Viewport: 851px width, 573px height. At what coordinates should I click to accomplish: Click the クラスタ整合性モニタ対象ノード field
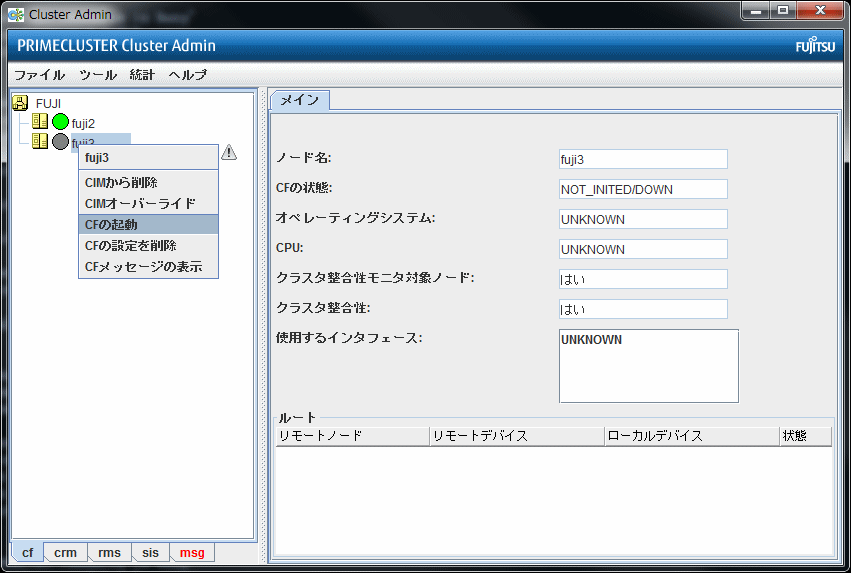[x=643, y=279]
